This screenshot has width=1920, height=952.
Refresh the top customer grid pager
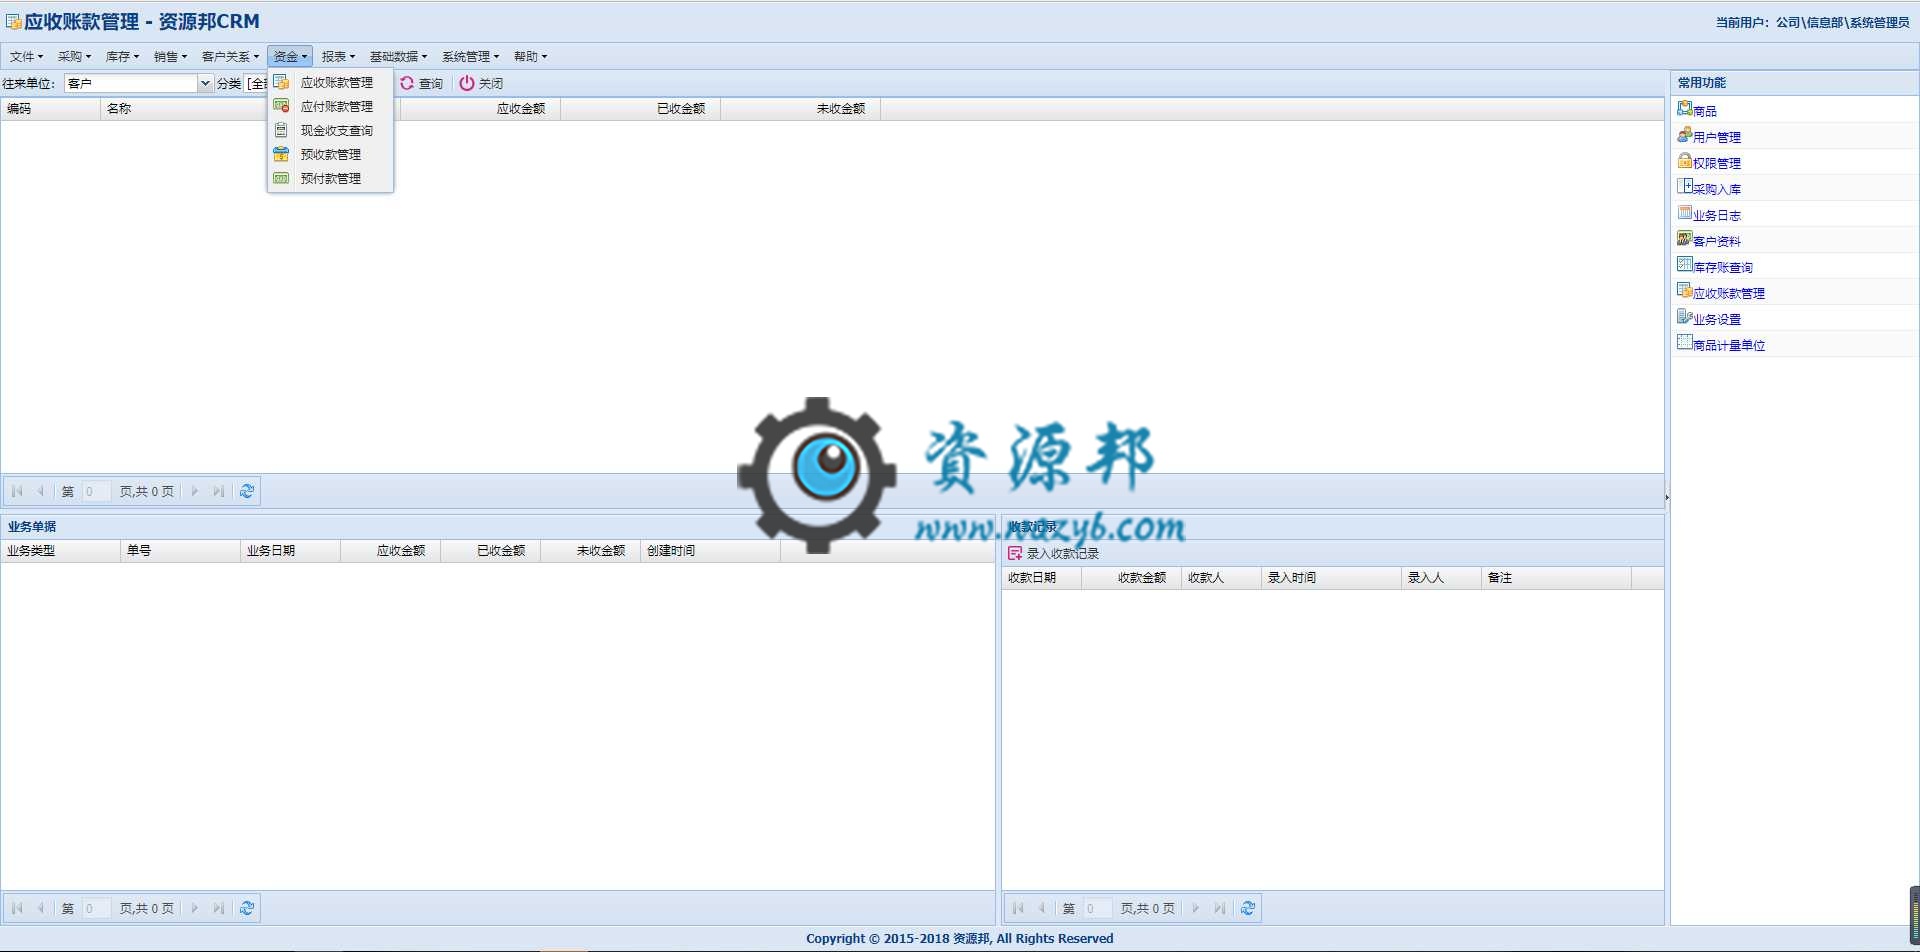(x=247, y=491)
